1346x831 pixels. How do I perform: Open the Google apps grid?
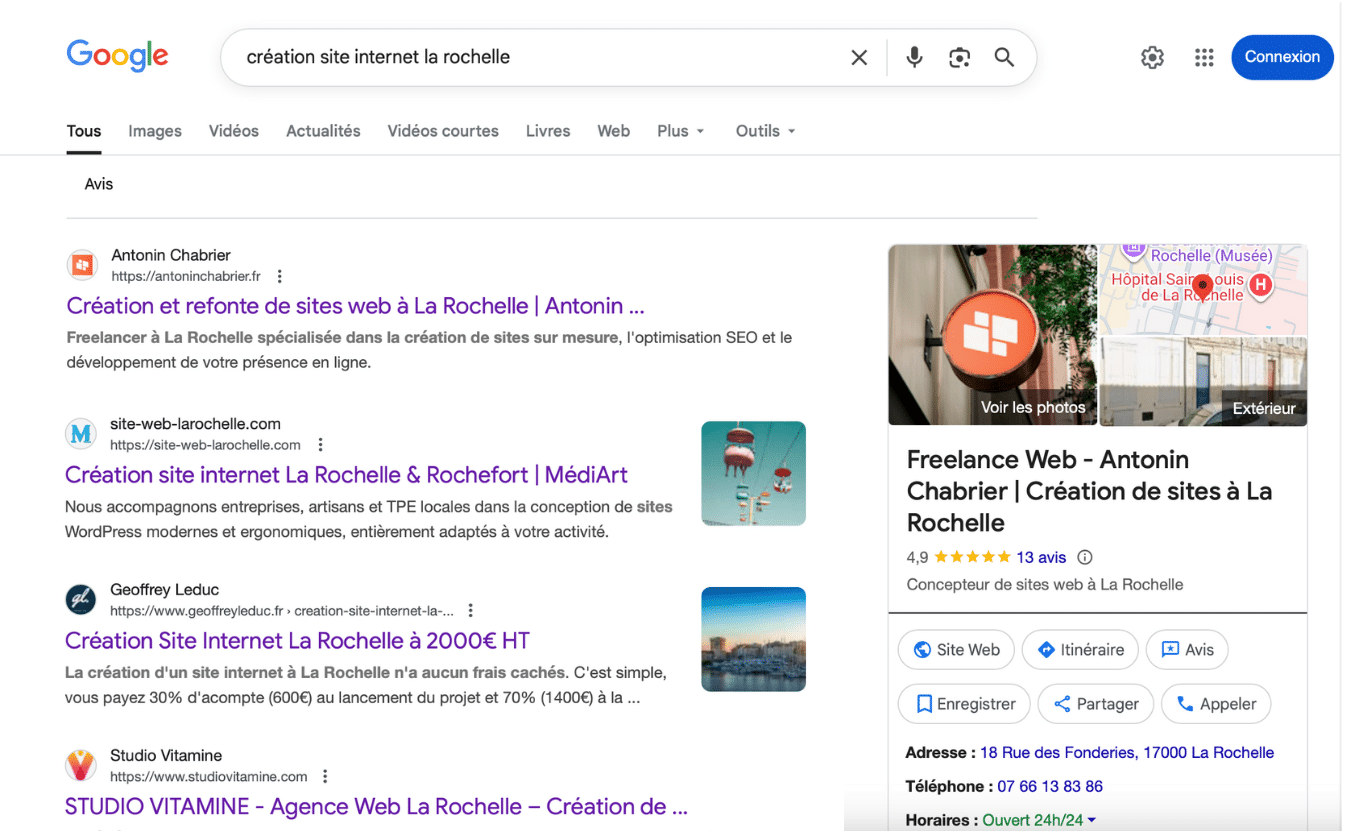pos(1204,57)
